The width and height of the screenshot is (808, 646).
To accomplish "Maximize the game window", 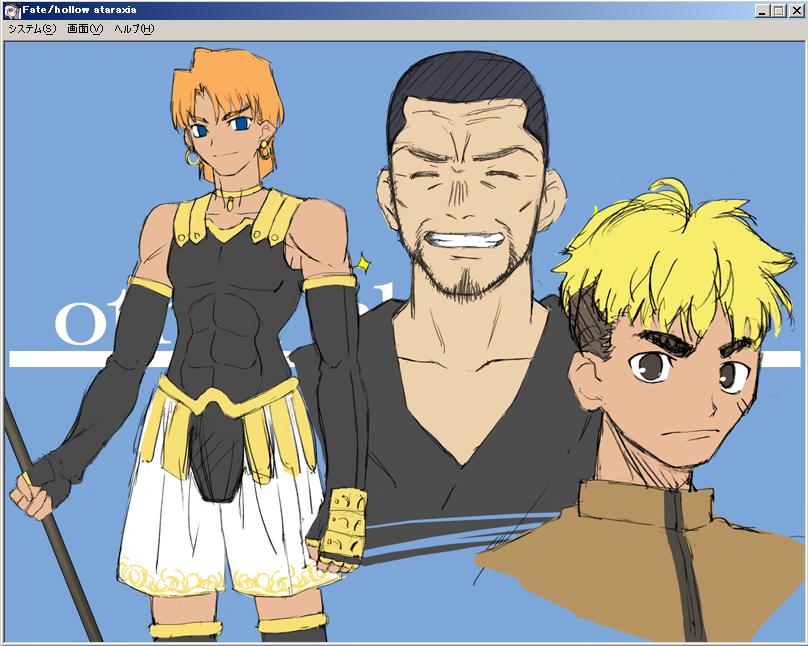I will (x=778, y=10).
